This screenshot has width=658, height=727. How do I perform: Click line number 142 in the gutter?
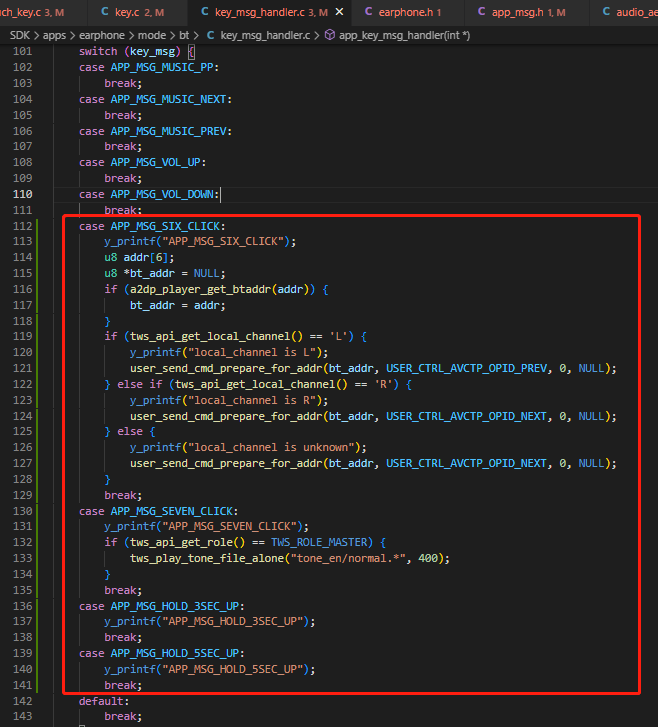click(x=23, y=701)
